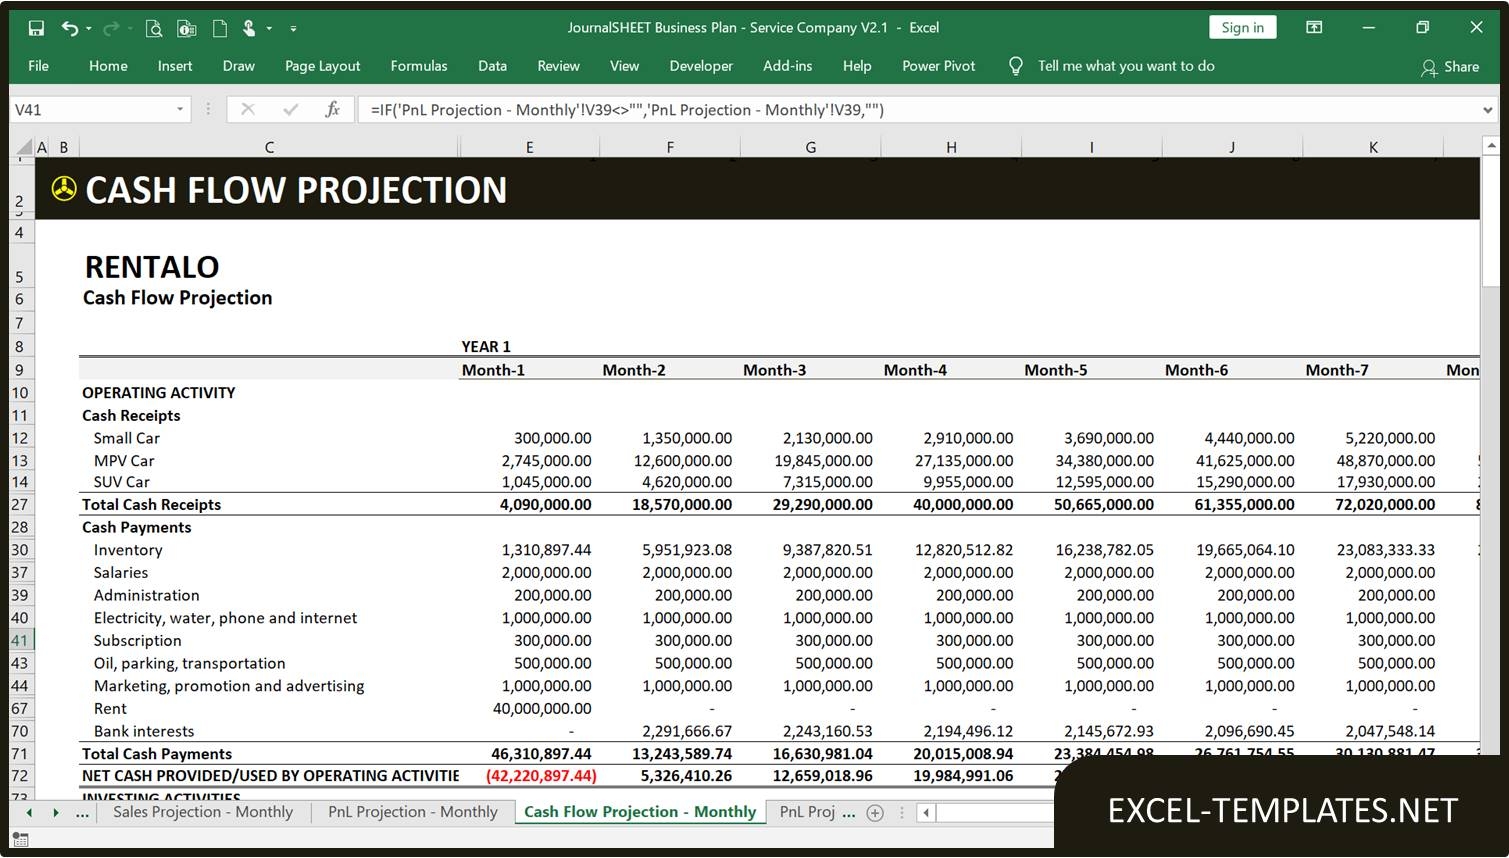The height and width of the screenshot is (858, 1509).
Task: Insert a function using the fx icon
Action: point(333,110)
